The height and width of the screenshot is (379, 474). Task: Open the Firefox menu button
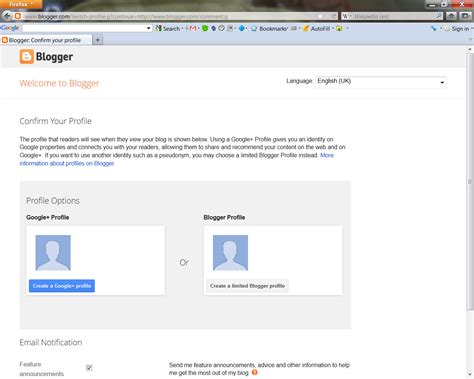(x=21, y=4)
